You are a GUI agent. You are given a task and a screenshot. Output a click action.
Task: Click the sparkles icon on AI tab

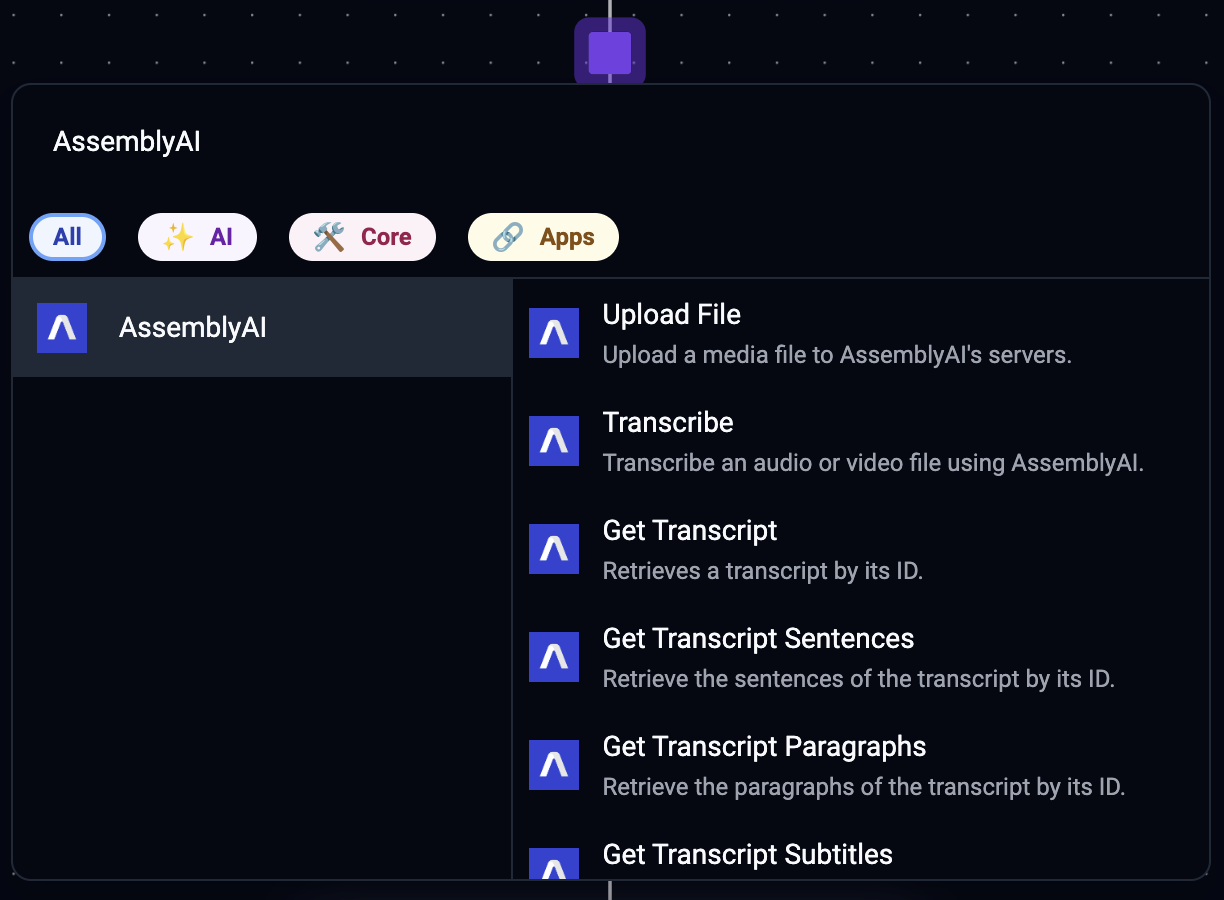(177, 237)
